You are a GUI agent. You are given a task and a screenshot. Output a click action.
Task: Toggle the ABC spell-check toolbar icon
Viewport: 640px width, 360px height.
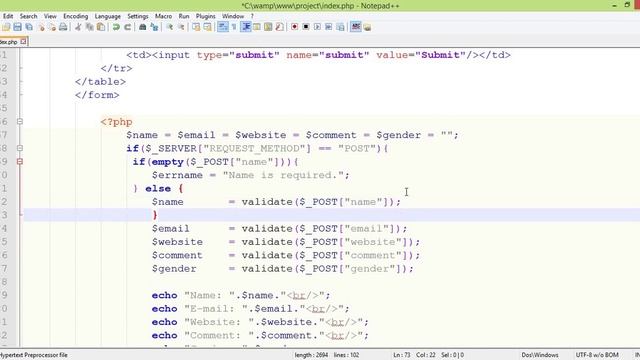(x=356, y=27)
